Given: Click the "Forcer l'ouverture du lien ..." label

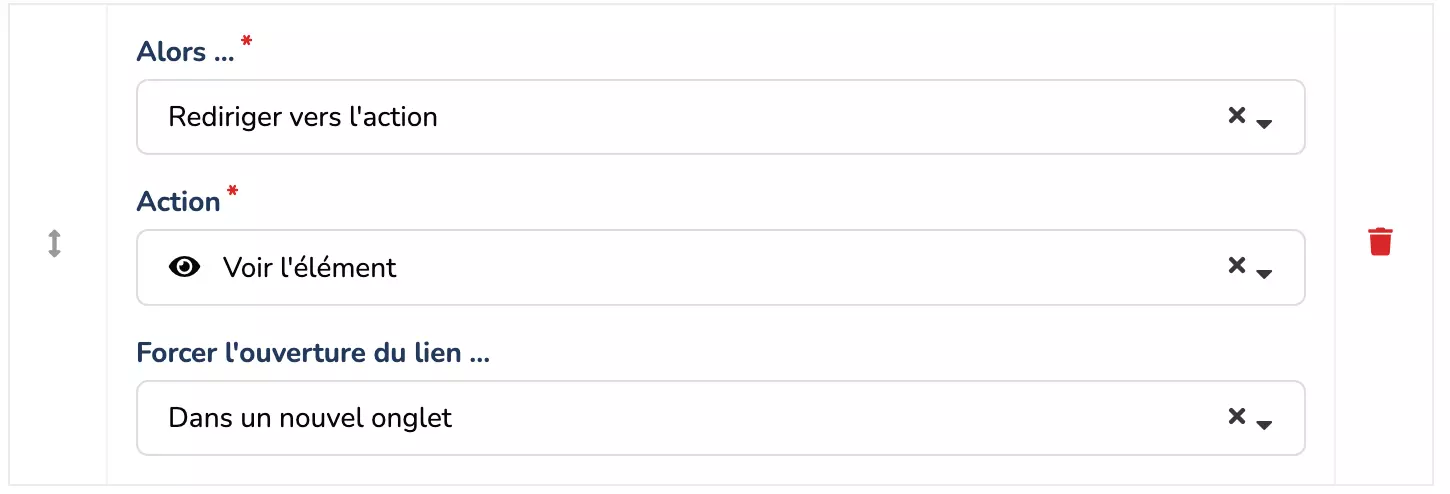Looking at the screenshot, I should click(313, 352).
